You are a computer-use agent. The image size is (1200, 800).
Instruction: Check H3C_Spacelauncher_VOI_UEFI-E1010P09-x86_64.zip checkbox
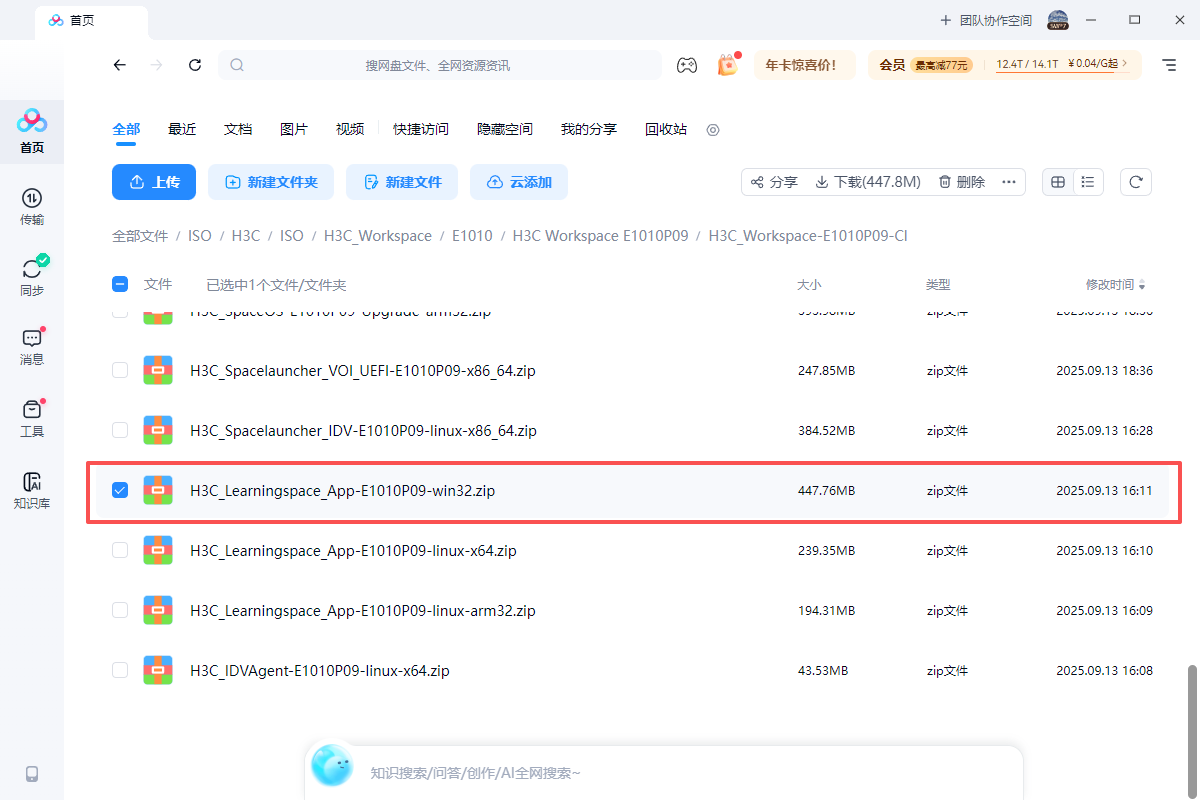(120, 370)
